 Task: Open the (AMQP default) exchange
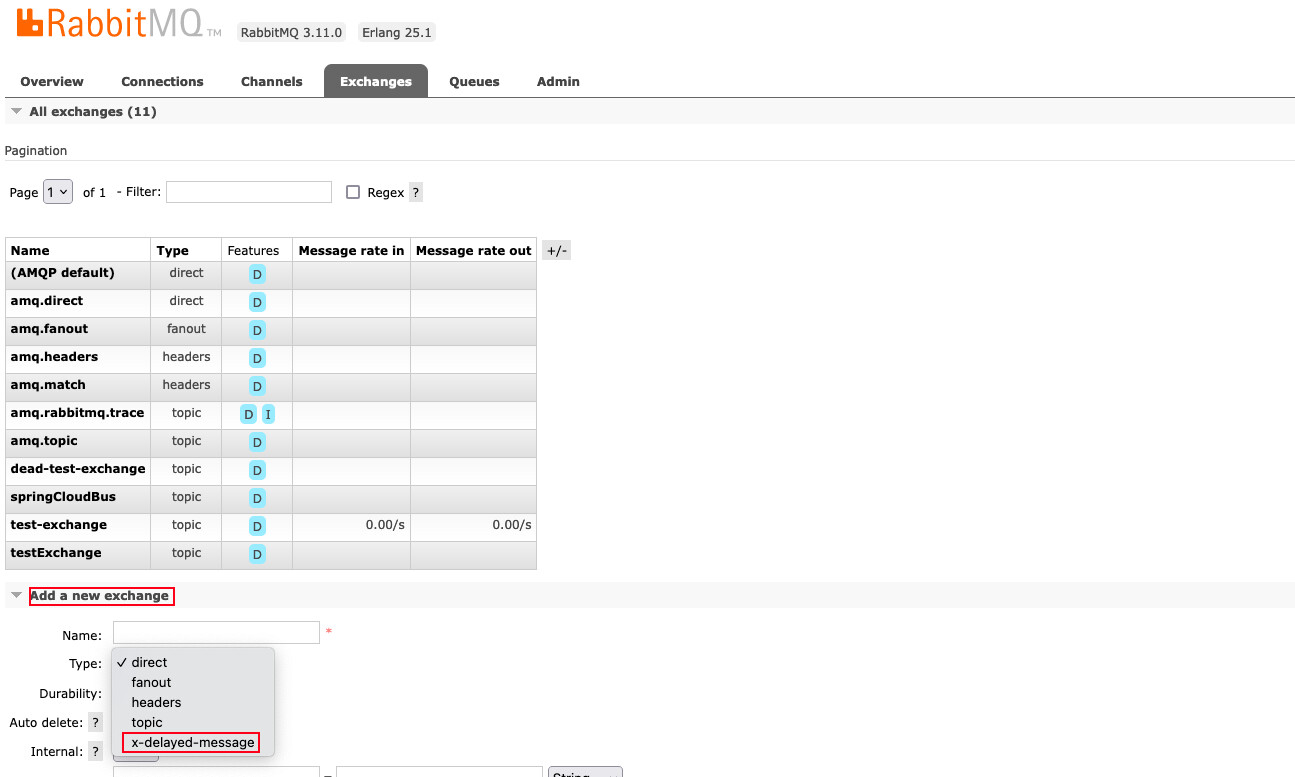click(63, 273)
